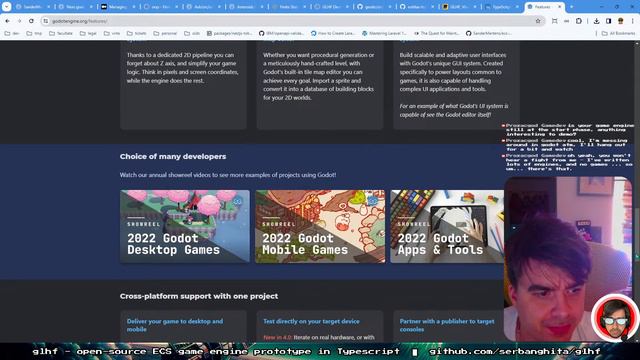Switch to the Managing tab
640x360 pixels.
pos(118,7)
